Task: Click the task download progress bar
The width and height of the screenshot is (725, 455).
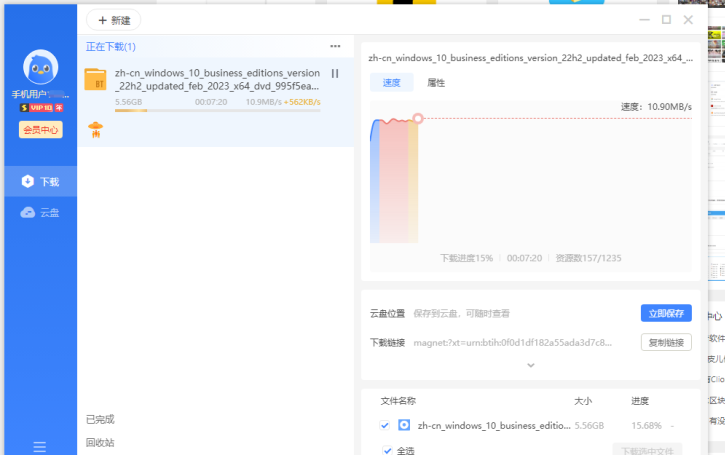Action: pyautogui.click(x=217, y=111)
